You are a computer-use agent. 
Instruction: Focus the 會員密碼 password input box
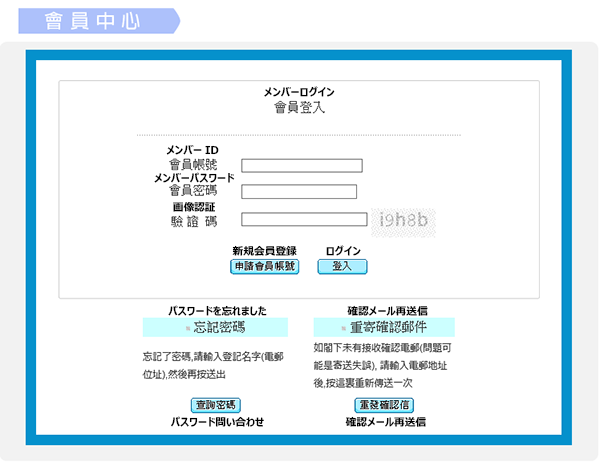(299, 192)
